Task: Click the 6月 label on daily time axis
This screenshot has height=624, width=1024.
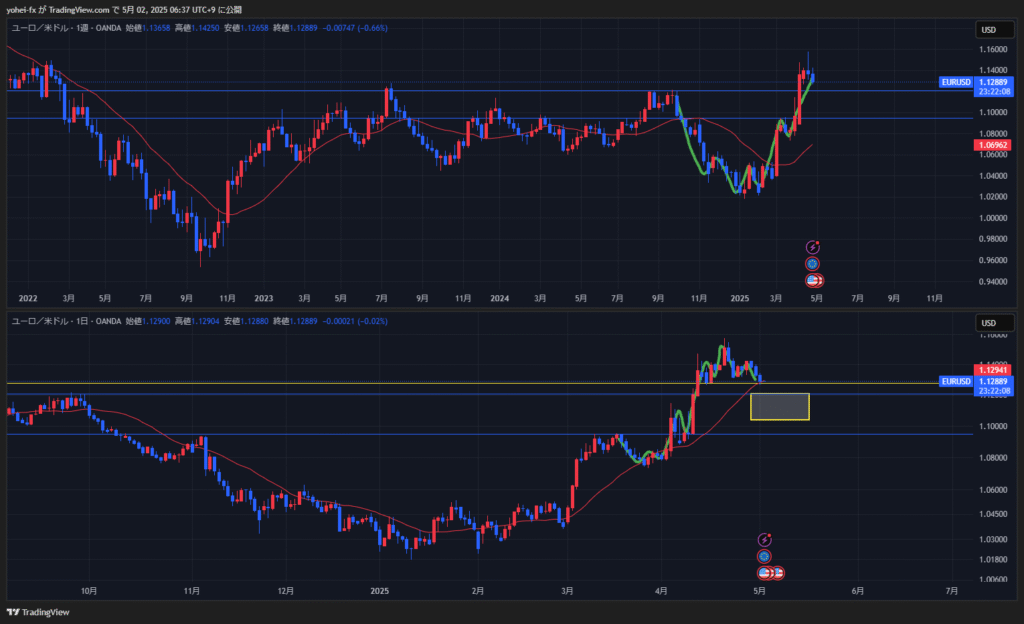Action: coord(857,591)
